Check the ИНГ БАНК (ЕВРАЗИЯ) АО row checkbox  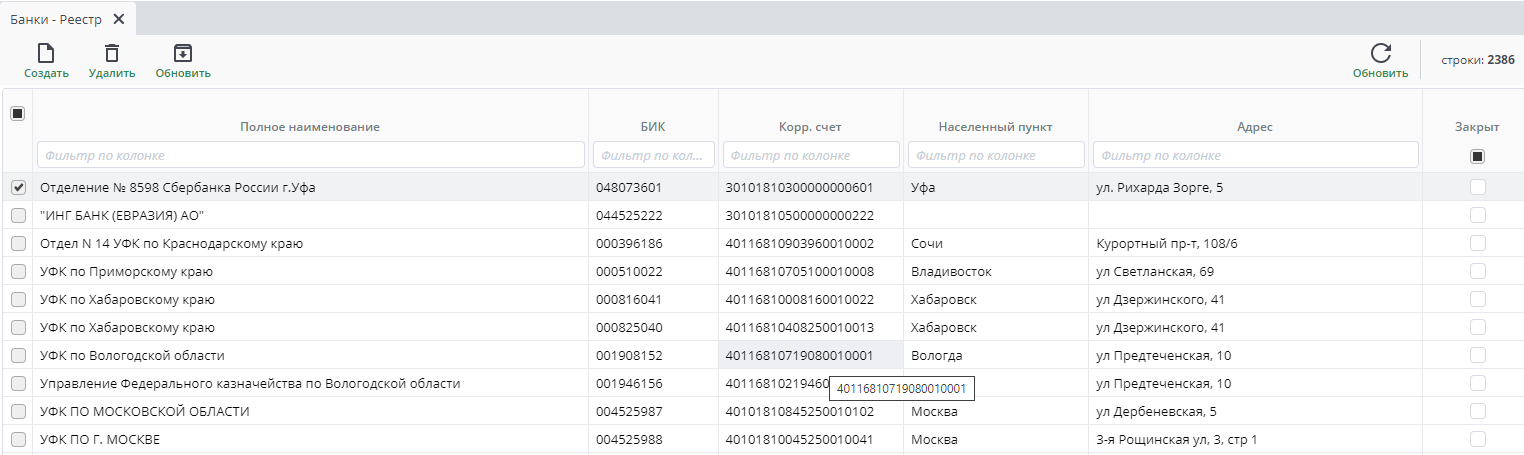point(18,215)
